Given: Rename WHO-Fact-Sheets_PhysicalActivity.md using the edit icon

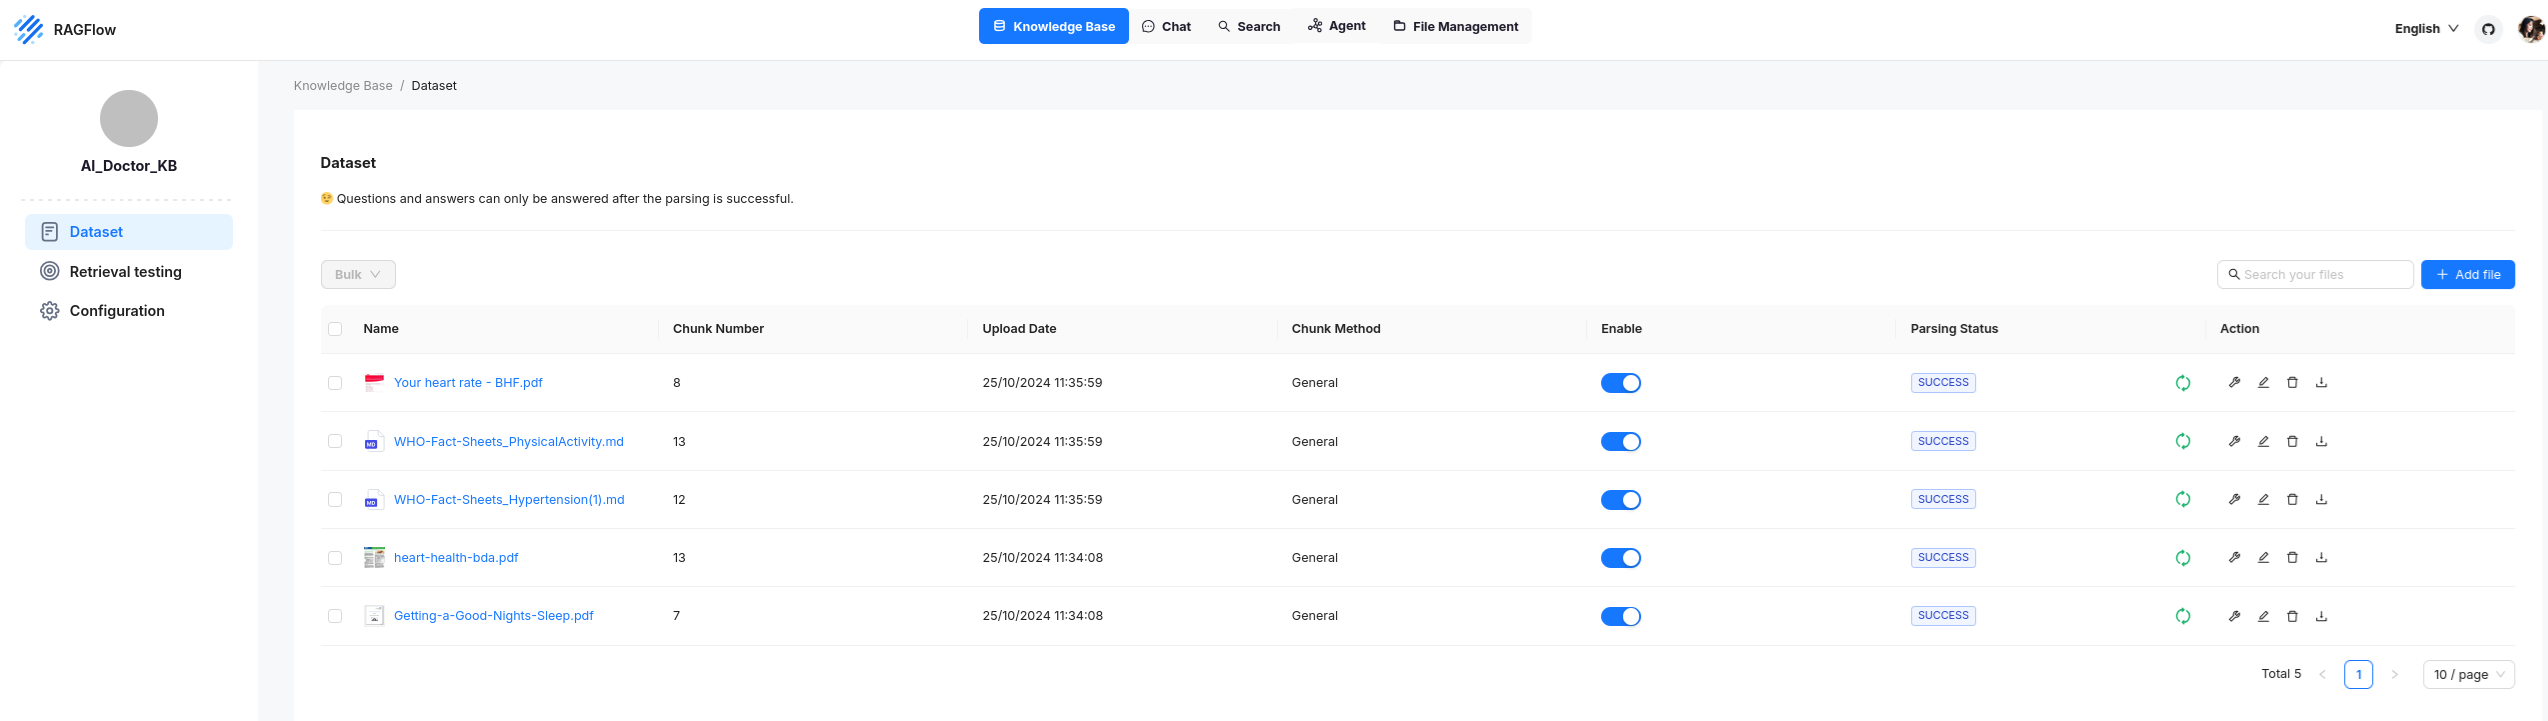Looking at the screenshot, I should pyautogui.click(x=2263, y=442).
